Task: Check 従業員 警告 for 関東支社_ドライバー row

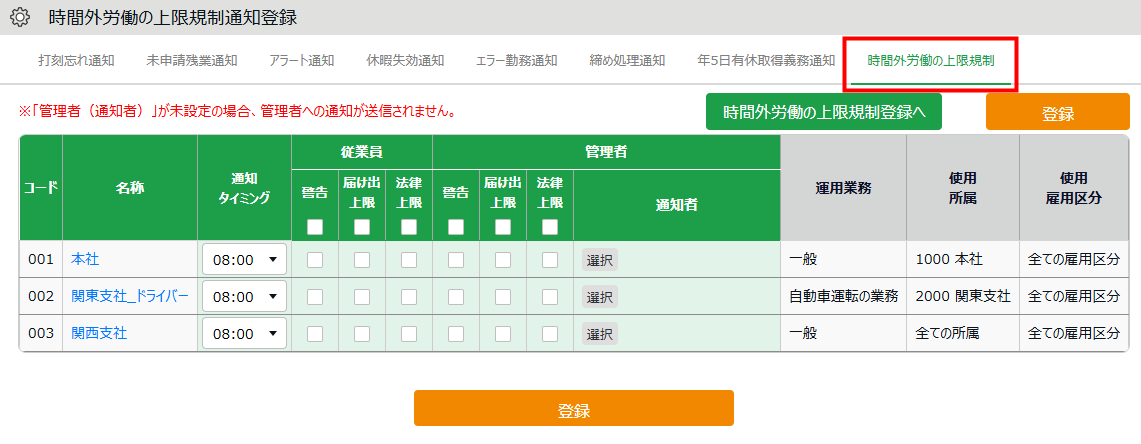Action: point(315,296)
